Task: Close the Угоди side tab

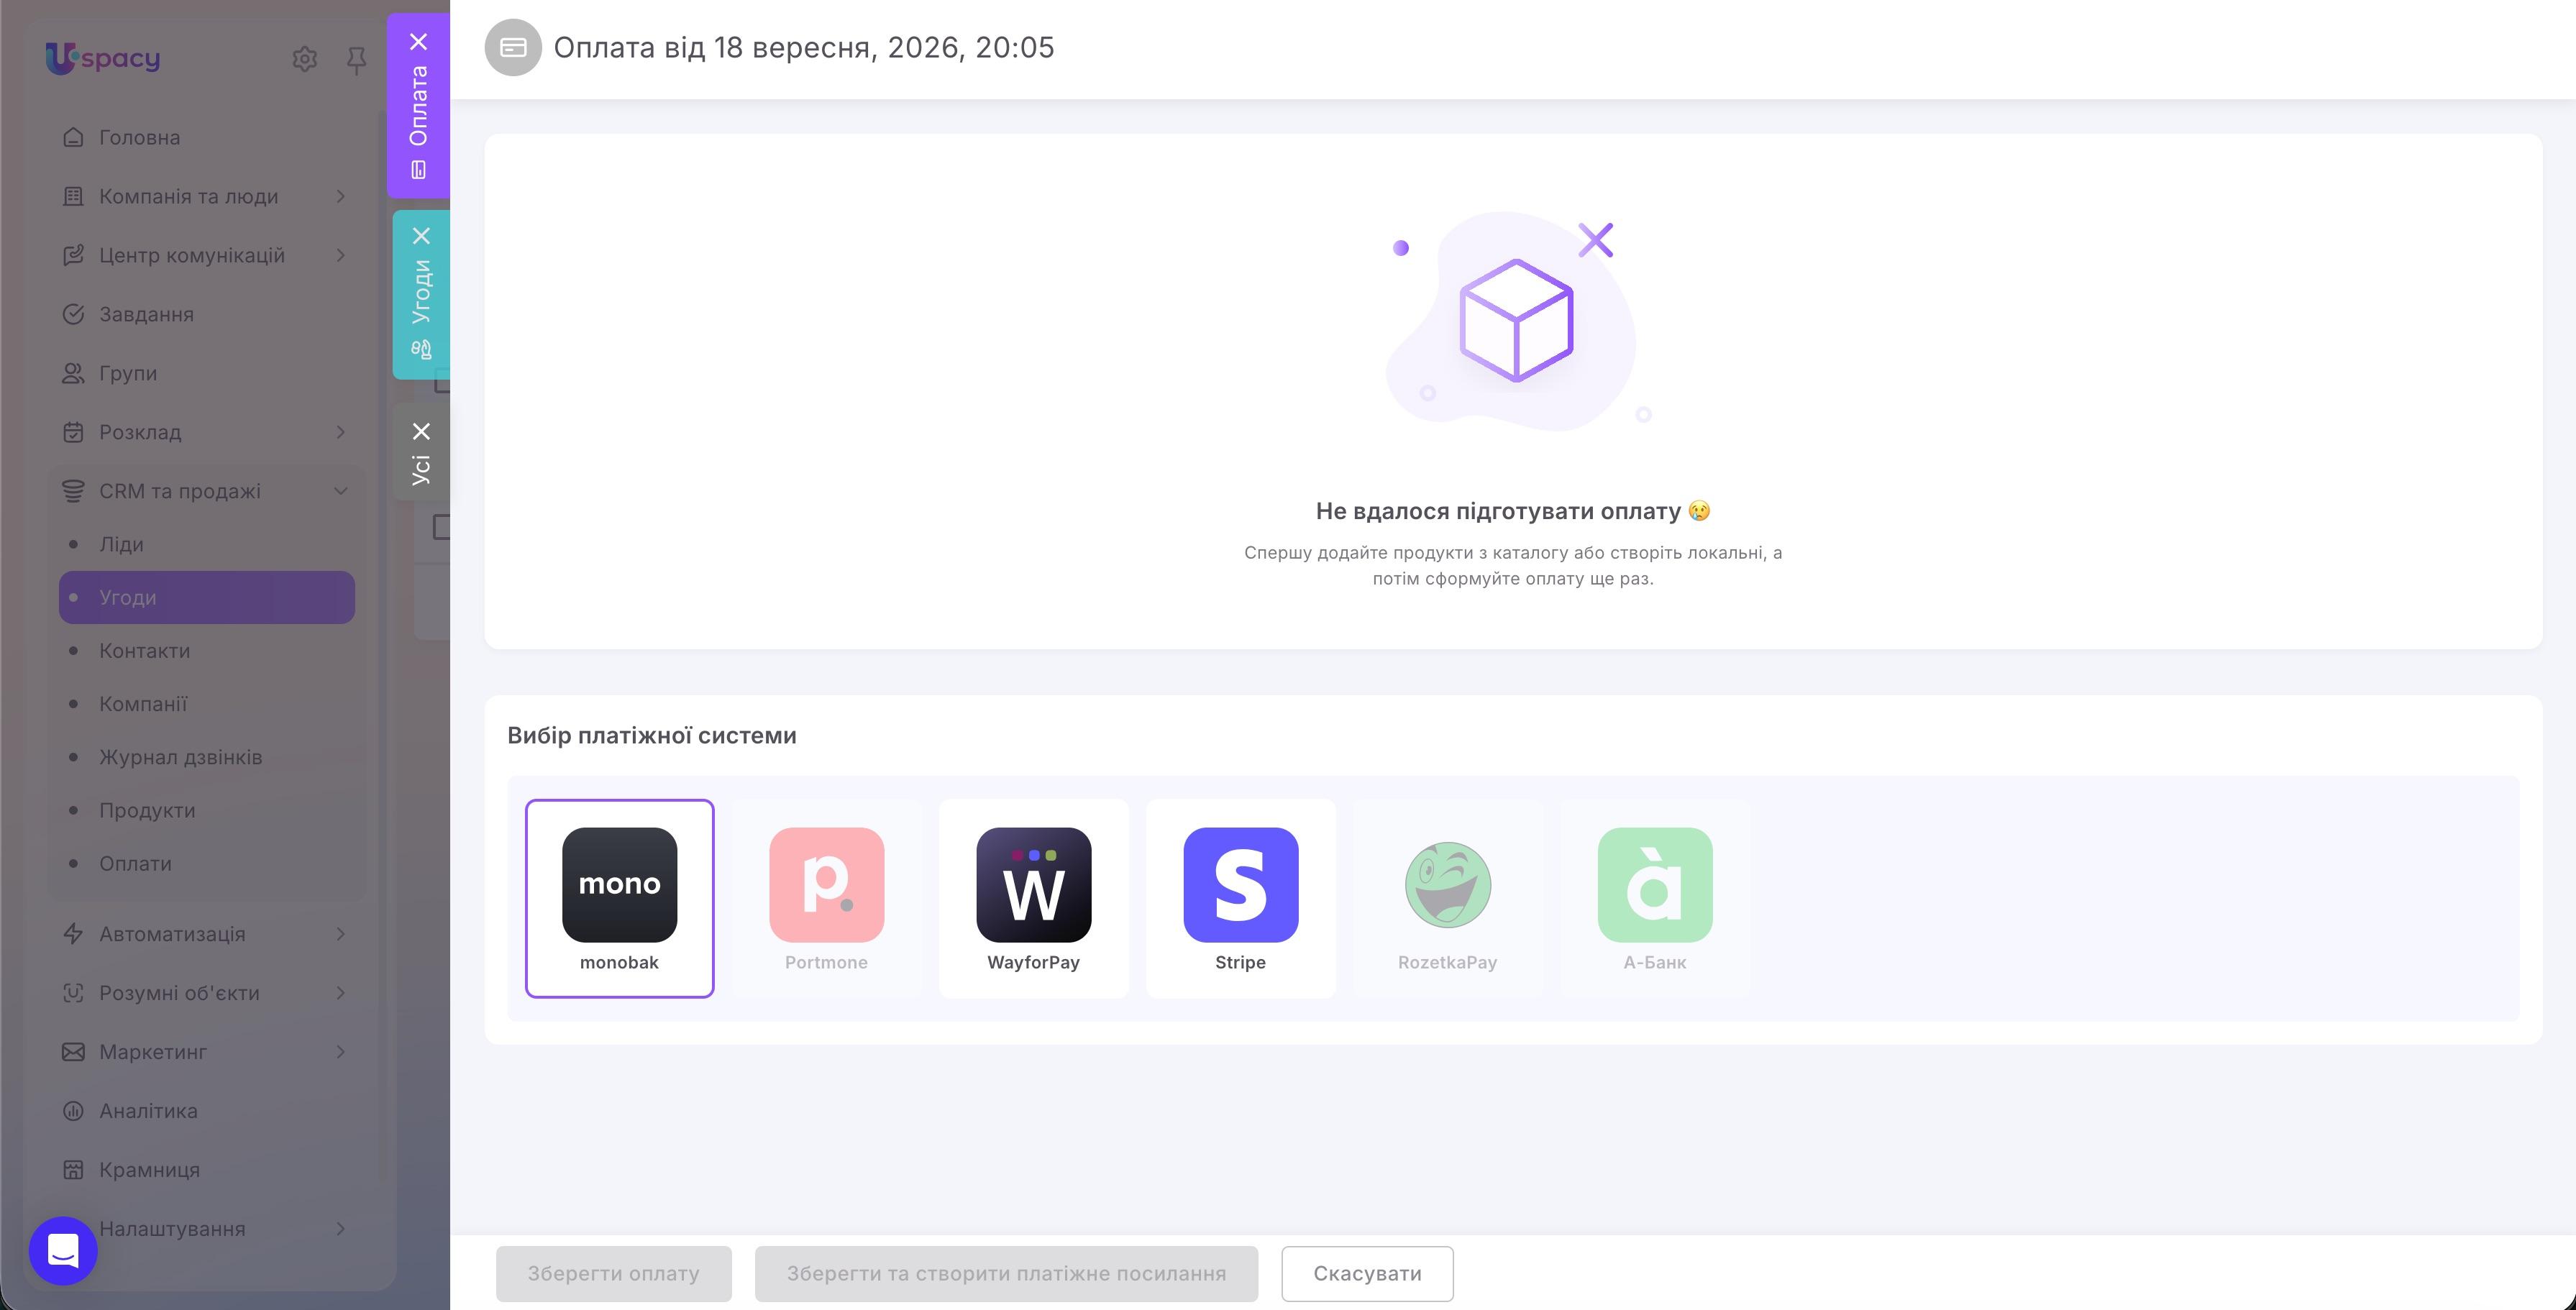Action: pyautogui.click(x=421, y=236)
